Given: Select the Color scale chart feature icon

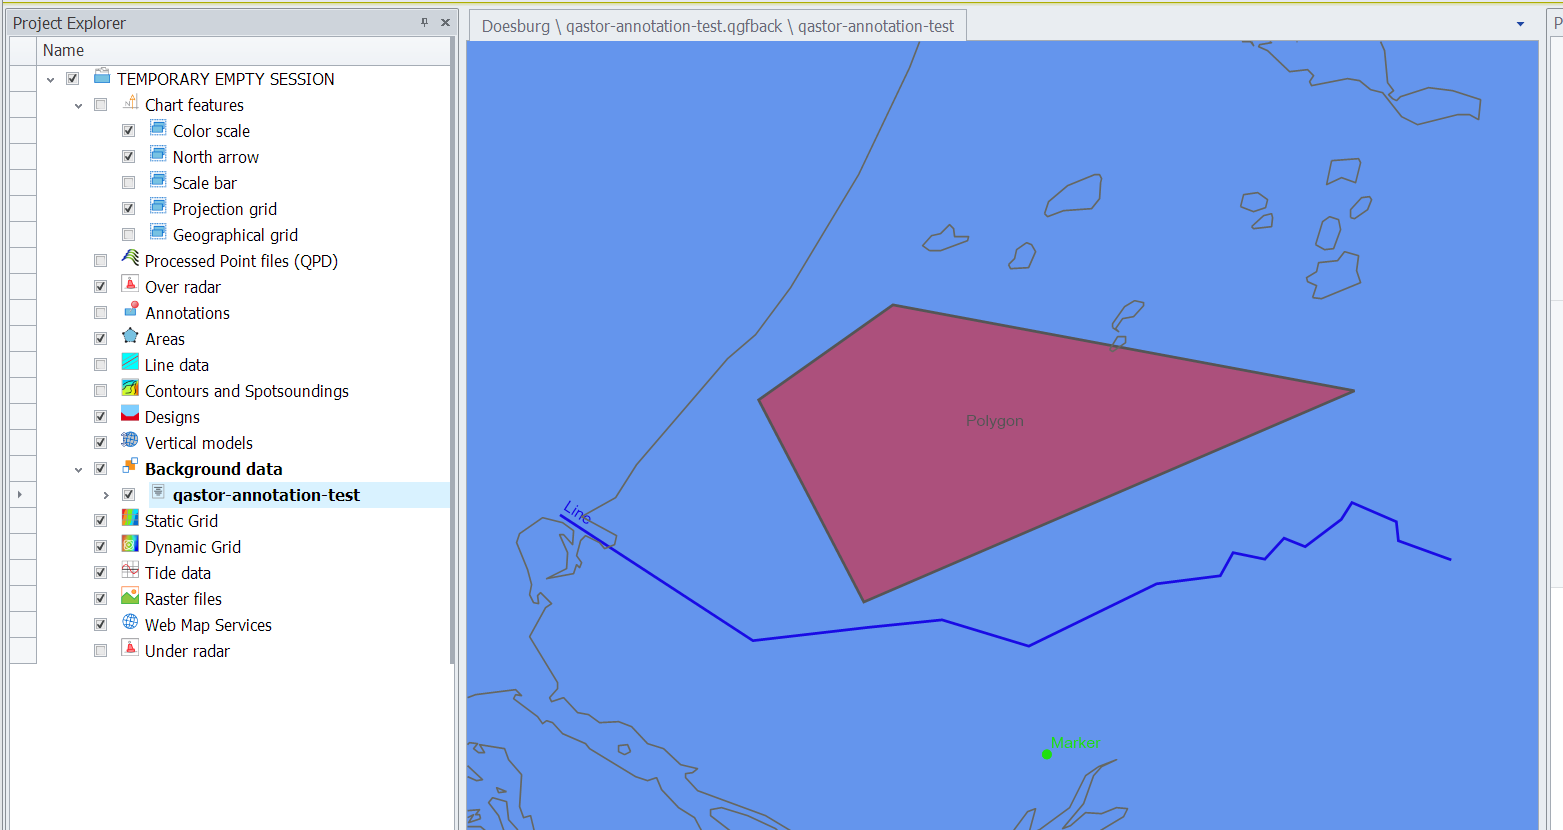Looking at the screenshot, I should pos(157,130).
